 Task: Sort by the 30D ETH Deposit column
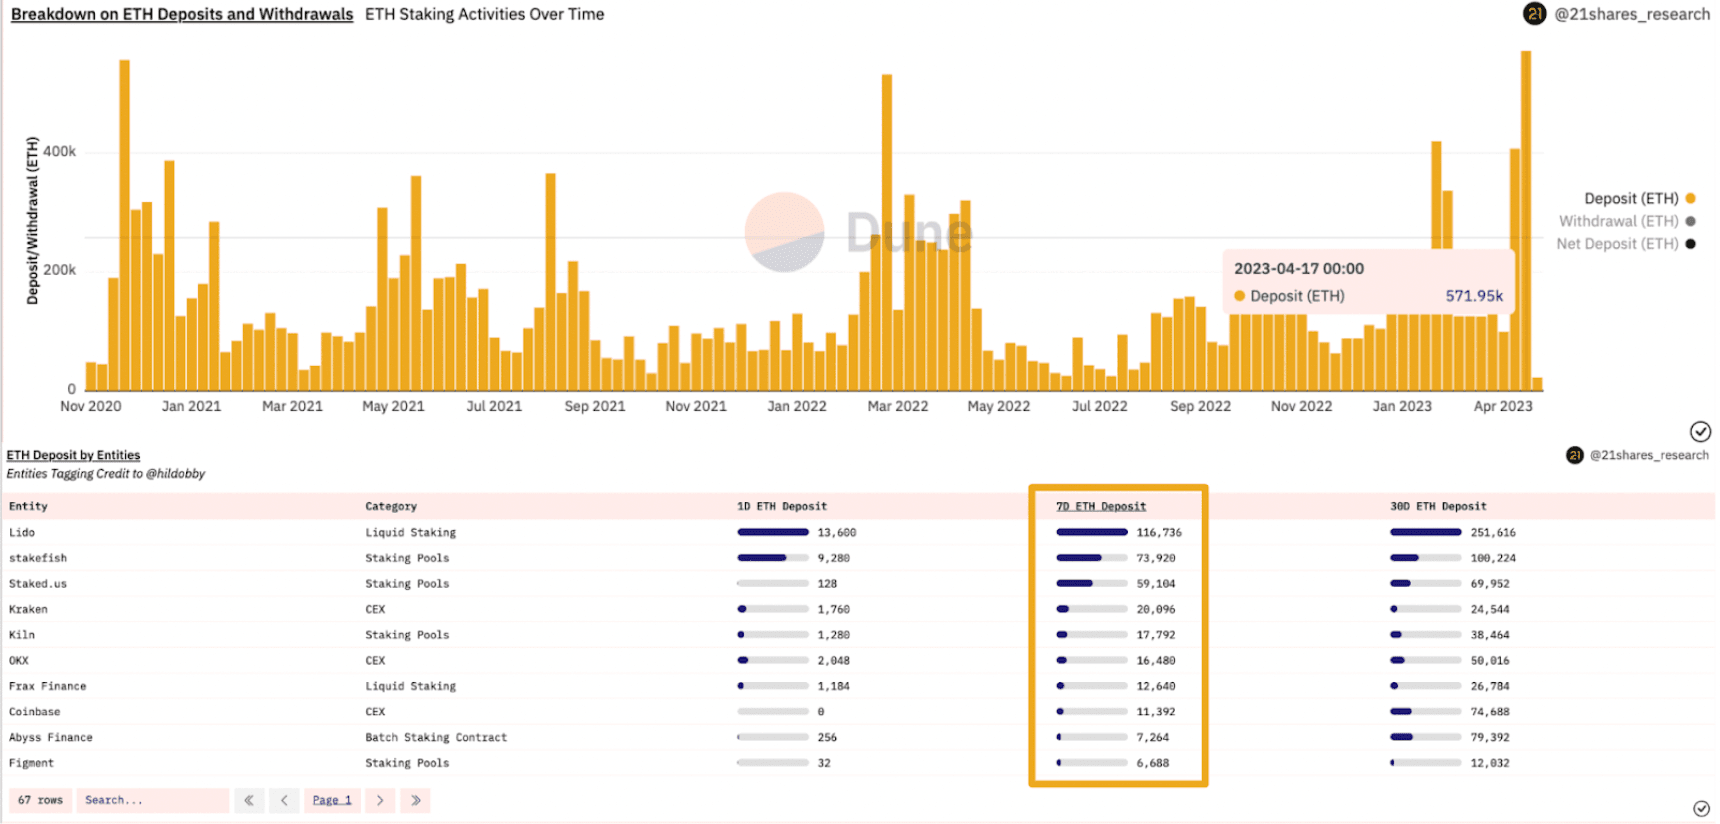pyautogui.click(x=1438, y=506)
